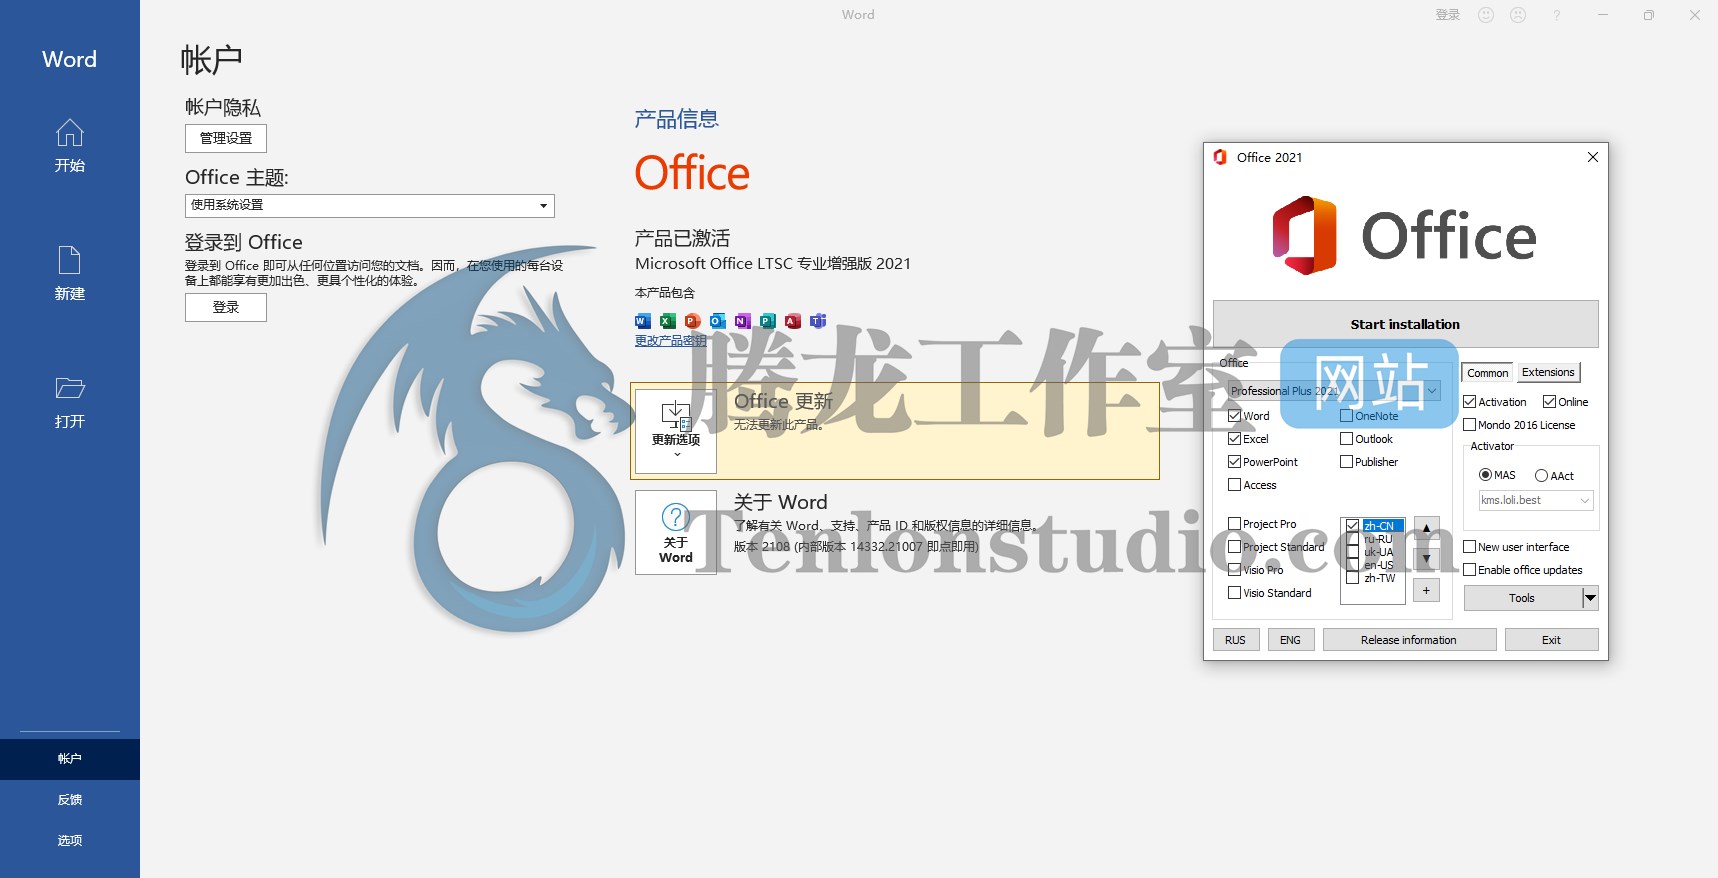Viewport: 1718px width, 878px height.
Task: Click the Office 2021 installer logo icon
Action: click(1220, 157)
